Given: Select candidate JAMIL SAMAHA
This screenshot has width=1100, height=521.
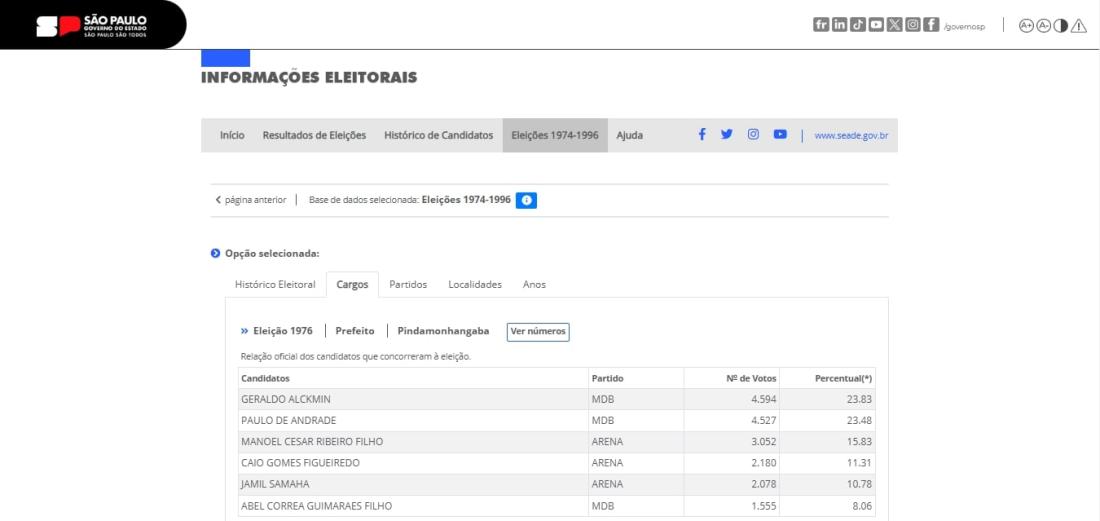Looking at the screenshot, I should tap(275, 485).
